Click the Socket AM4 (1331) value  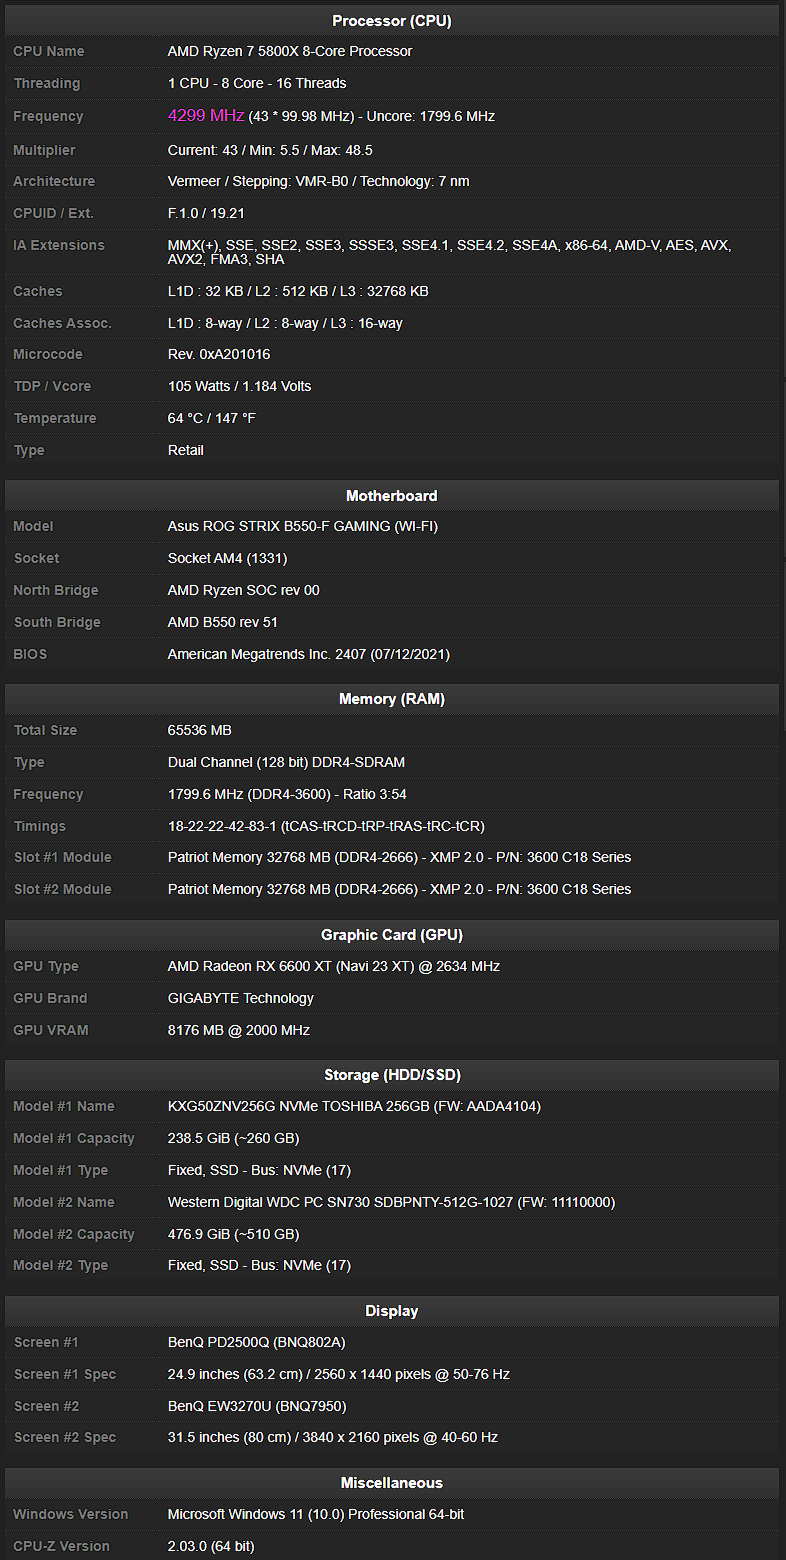click(228, 558)
